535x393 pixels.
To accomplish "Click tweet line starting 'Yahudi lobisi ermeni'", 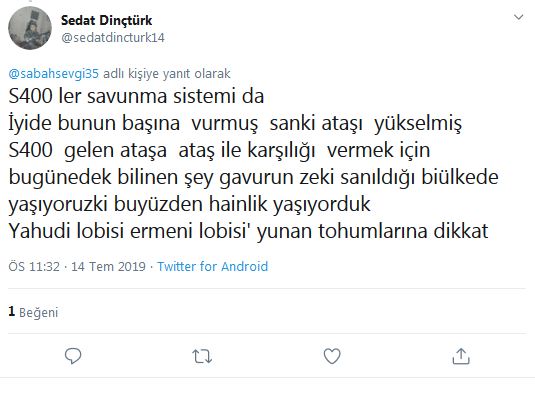I will point(248,231).
